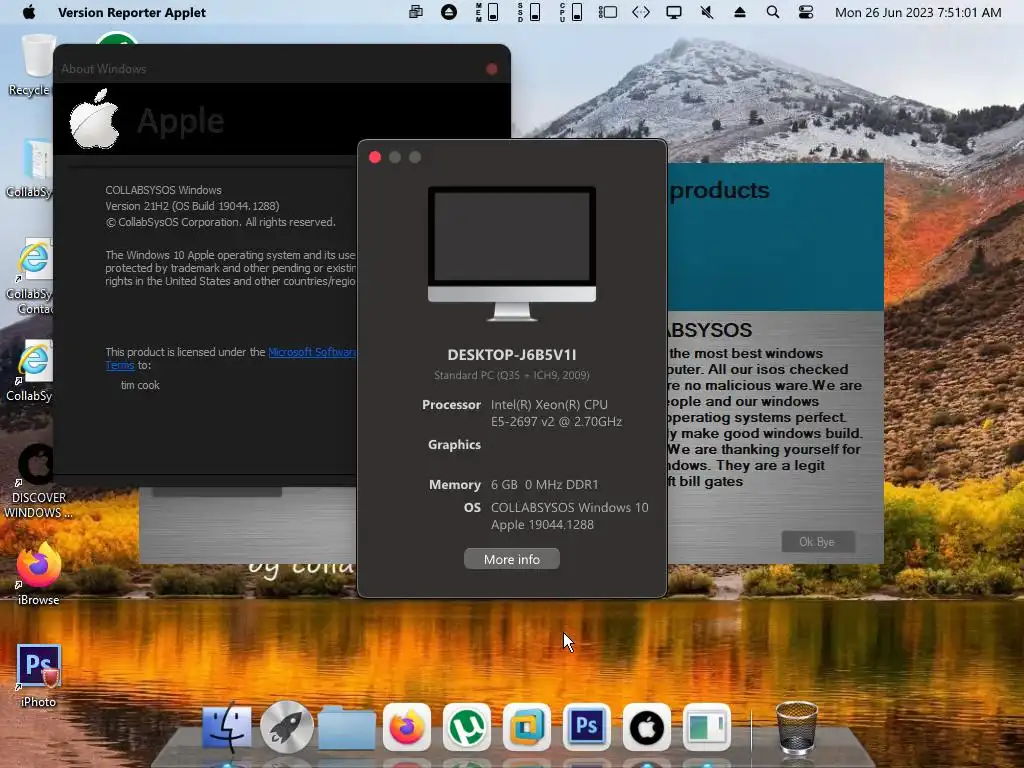The height and width of the screenshot is (768, 1024).
Task: Launch Photoshop from the dock
Action: point(586,727)
